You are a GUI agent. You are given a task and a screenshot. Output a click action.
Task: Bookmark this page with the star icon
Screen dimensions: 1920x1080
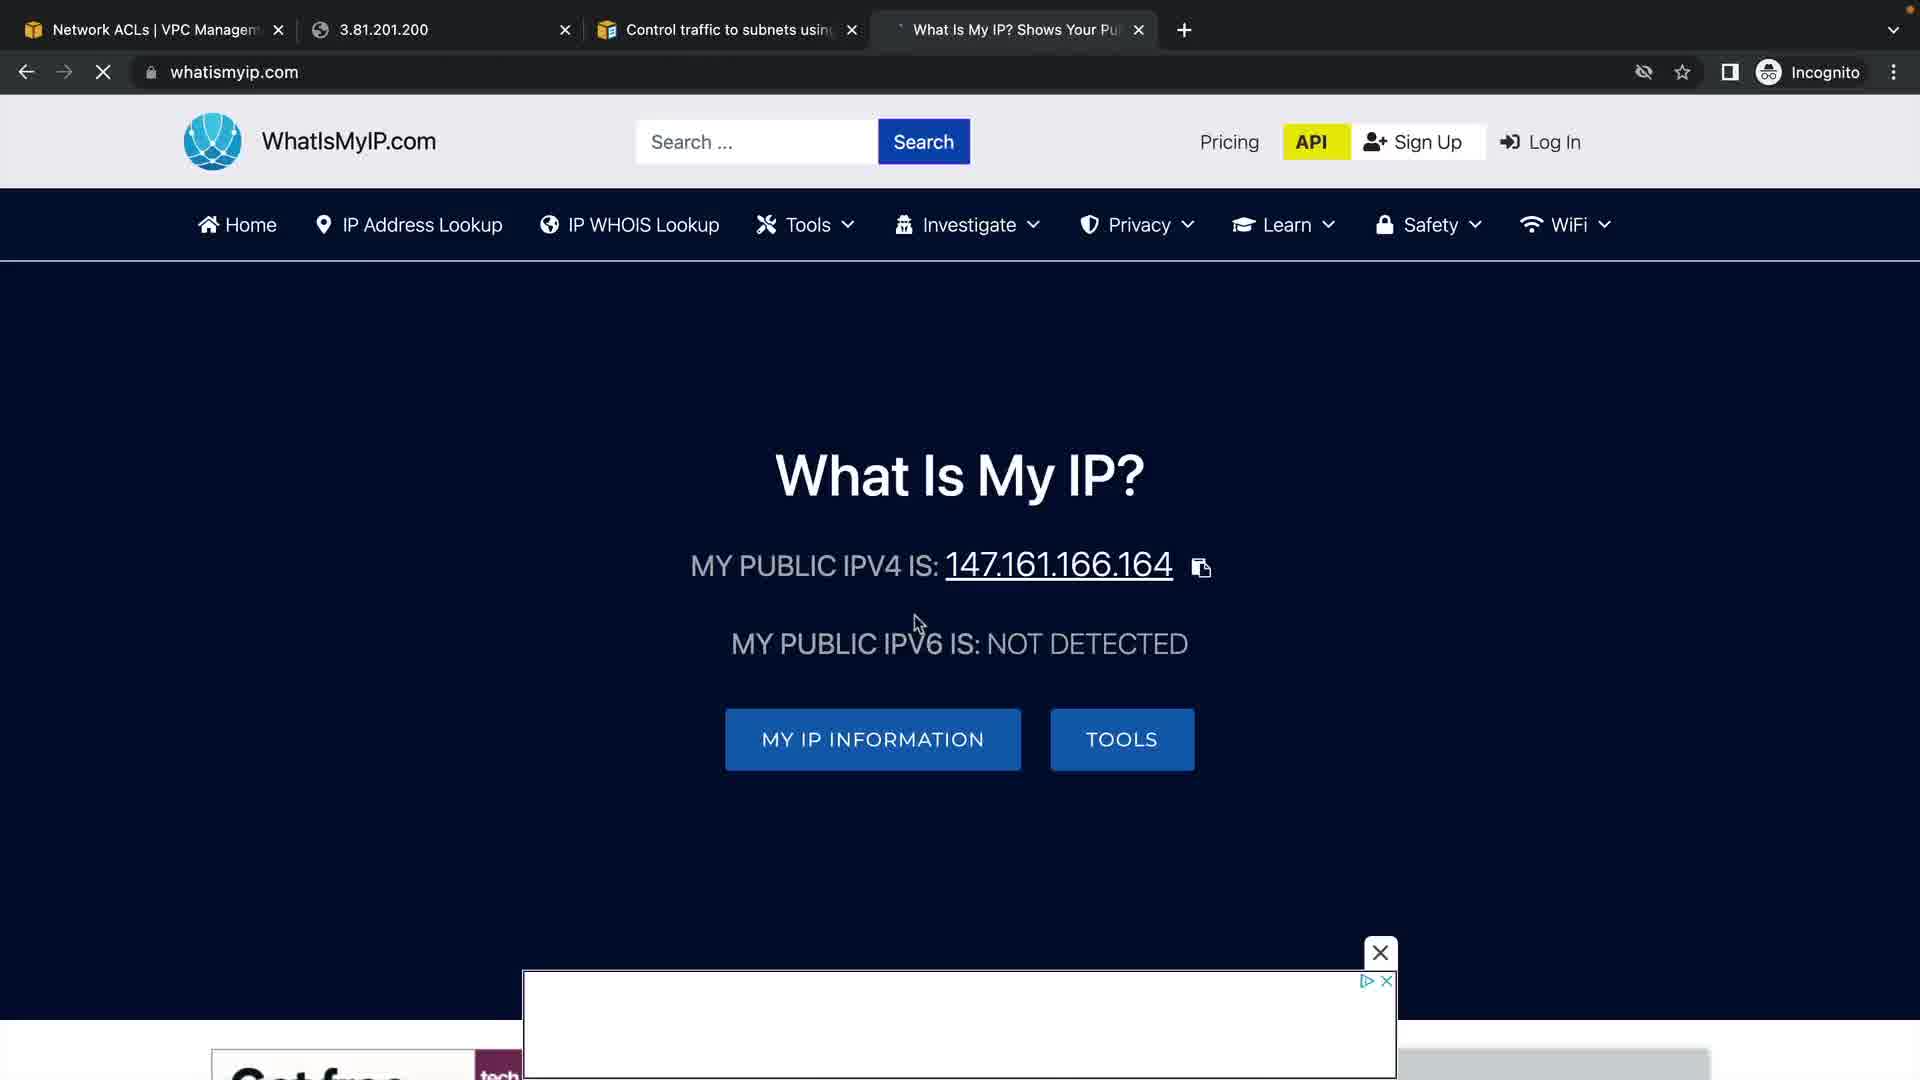1682,72
